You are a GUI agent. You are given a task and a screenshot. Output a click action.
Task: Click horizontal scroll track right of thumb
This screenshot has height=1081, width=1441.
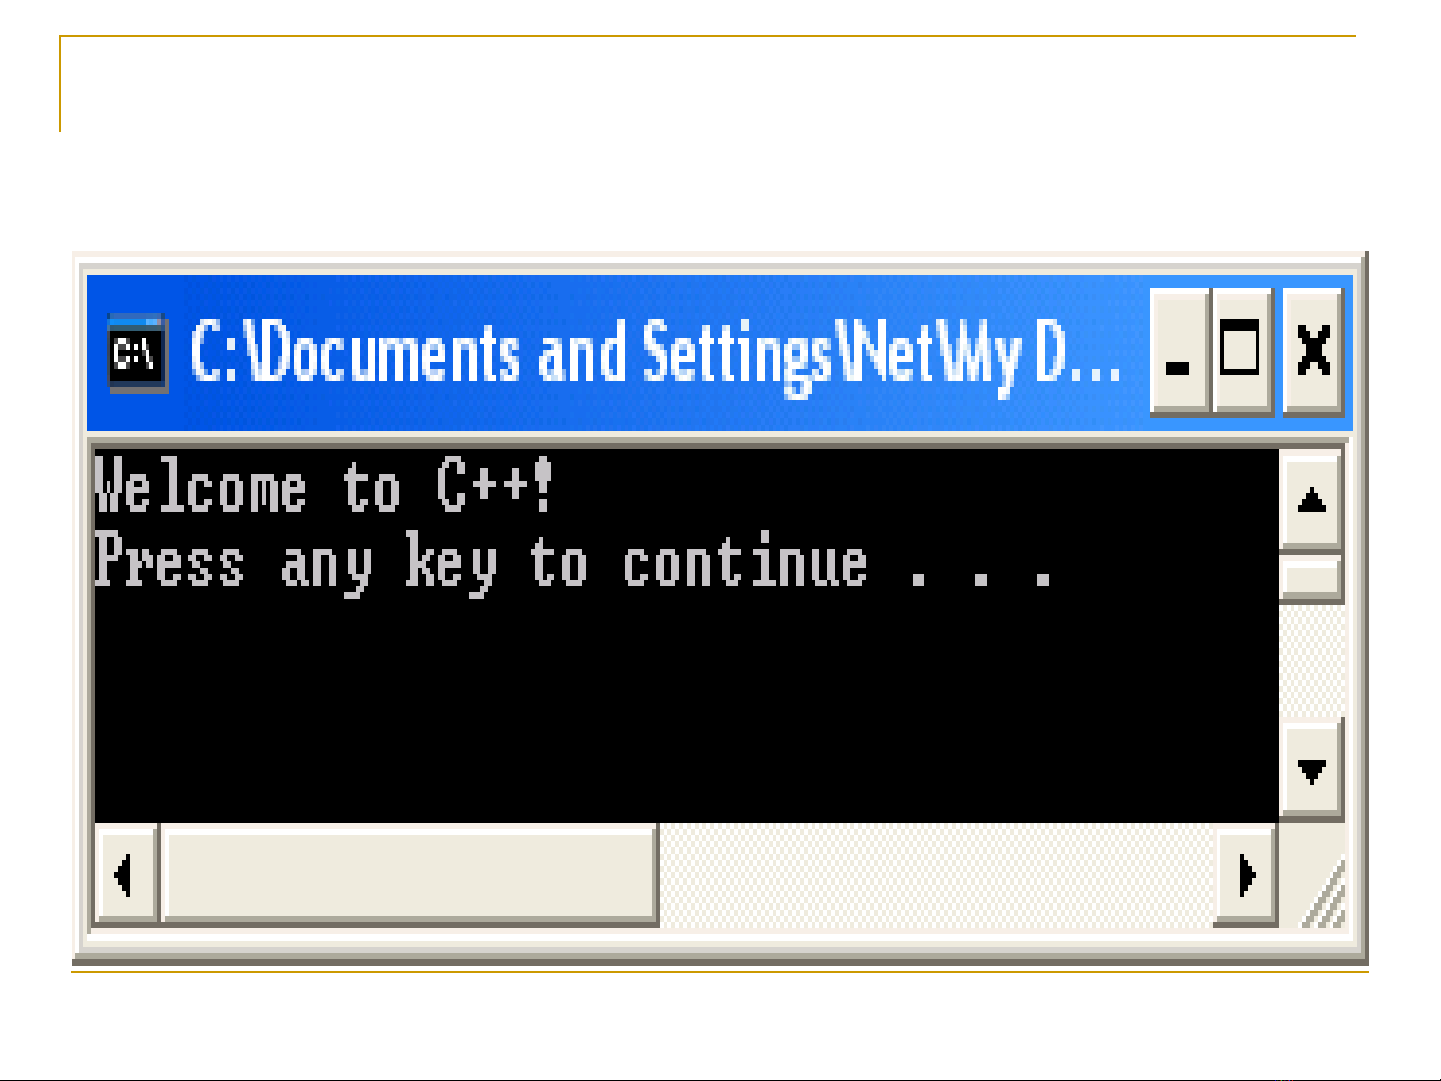tap(936, 875)
